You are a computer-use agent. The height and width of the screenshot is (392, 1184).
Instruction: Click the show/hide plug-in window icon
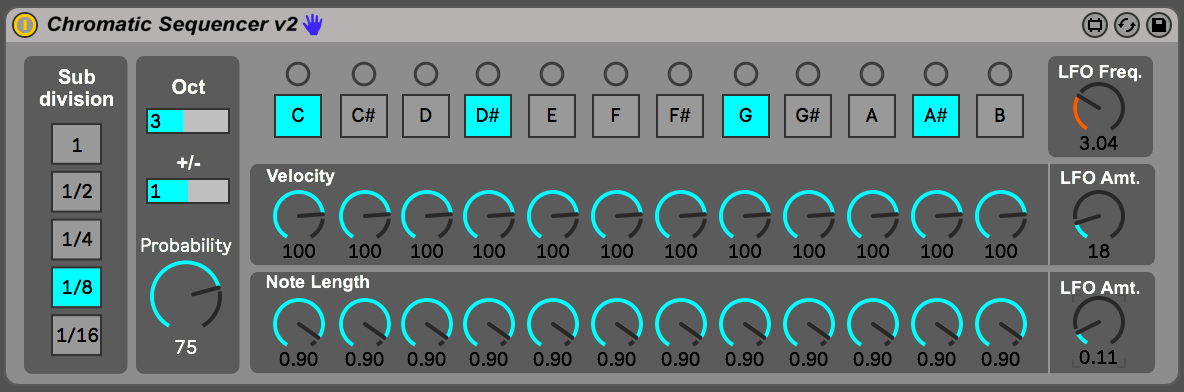[x=1094, y=26]
